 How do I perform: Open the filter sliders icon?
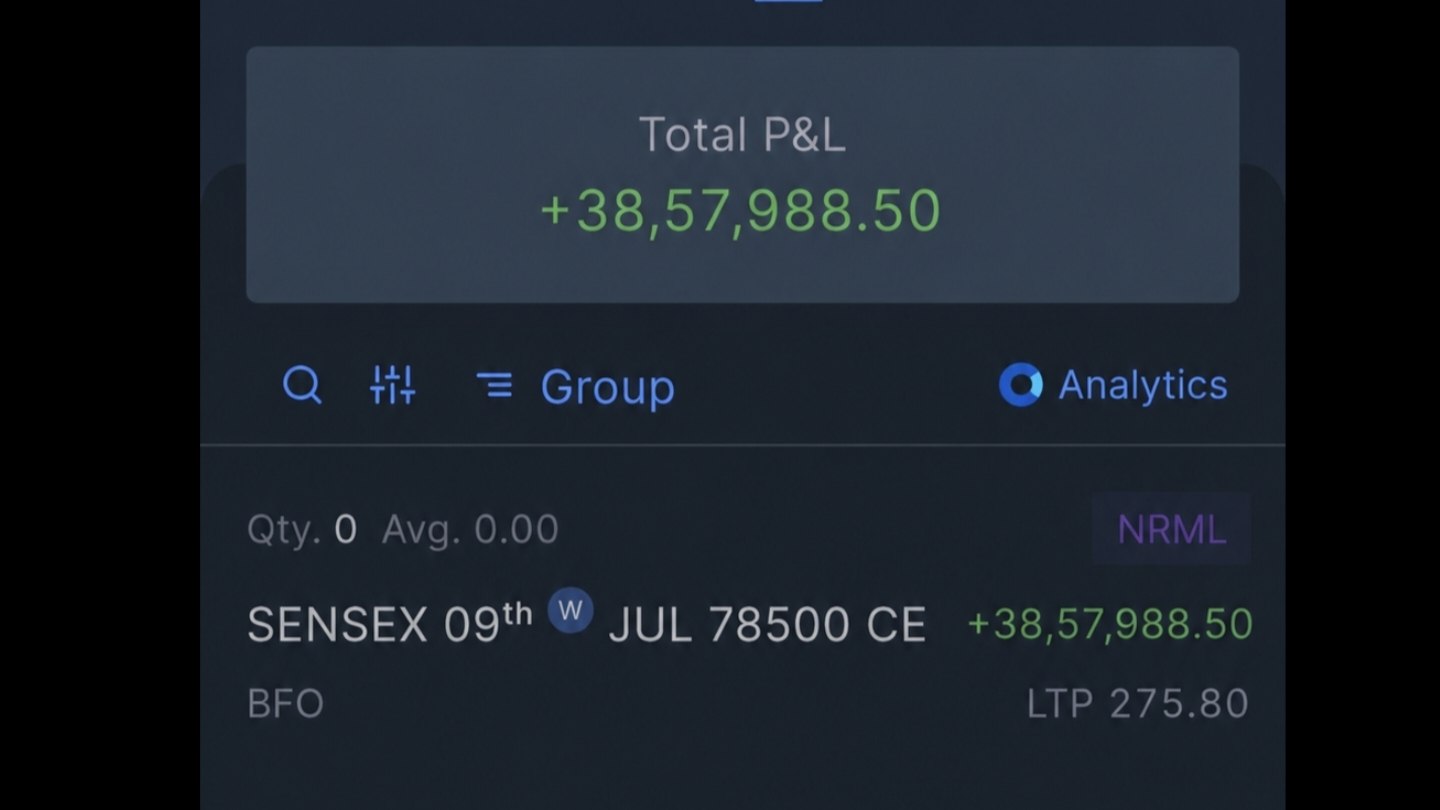click(x=393, y=385)
